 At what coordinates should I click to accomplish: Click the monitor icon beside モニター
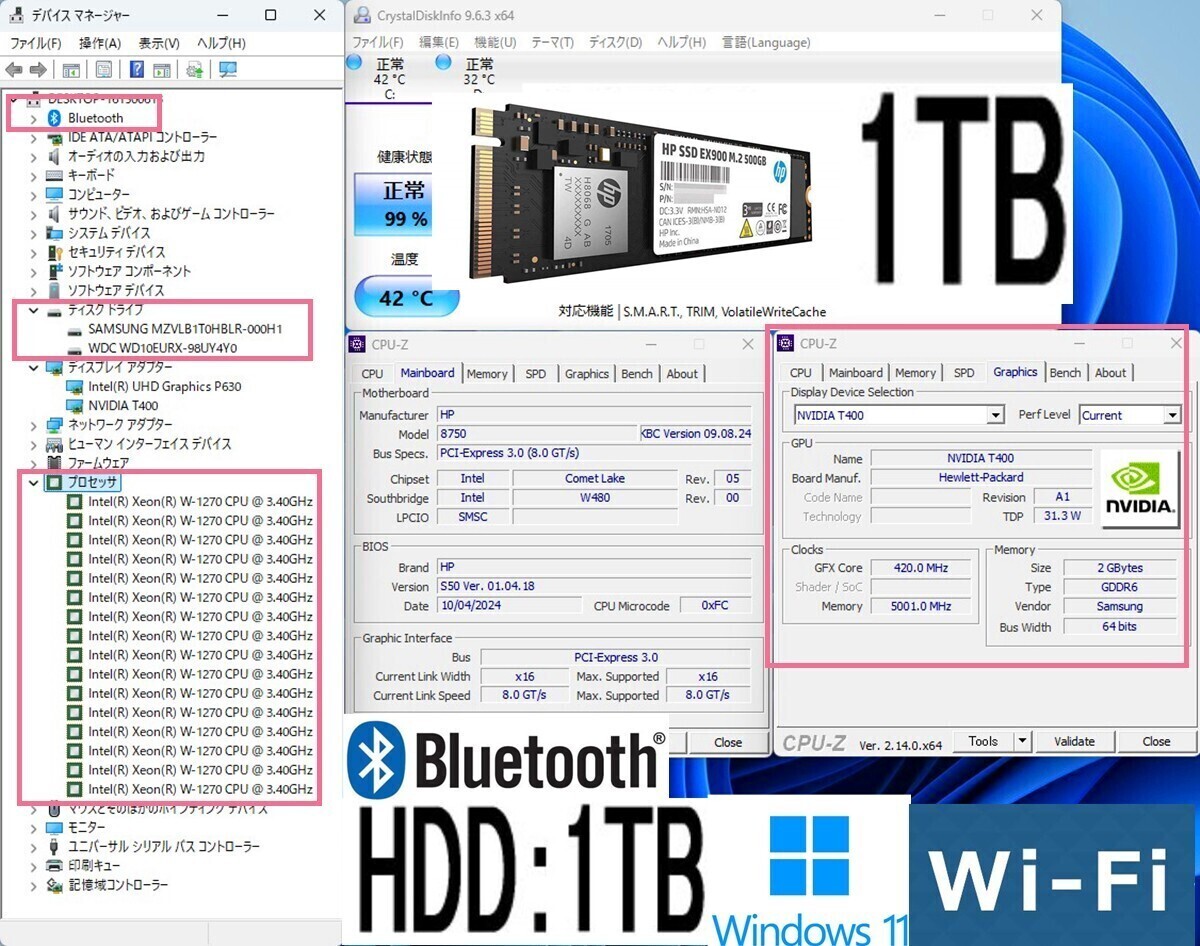click(55, 828)
